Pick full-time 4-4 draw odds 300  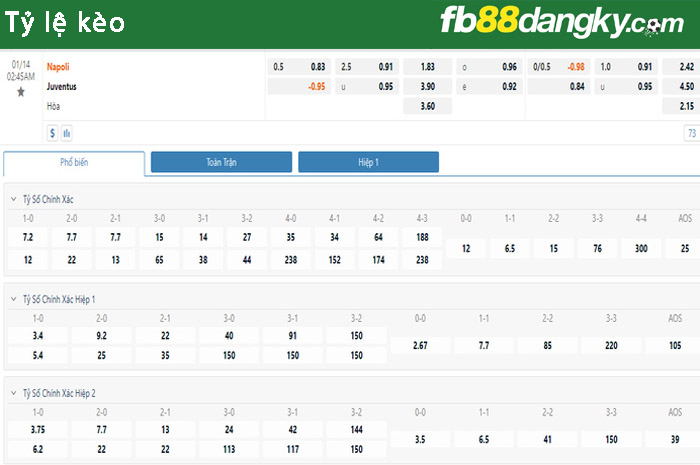point(641,249)
